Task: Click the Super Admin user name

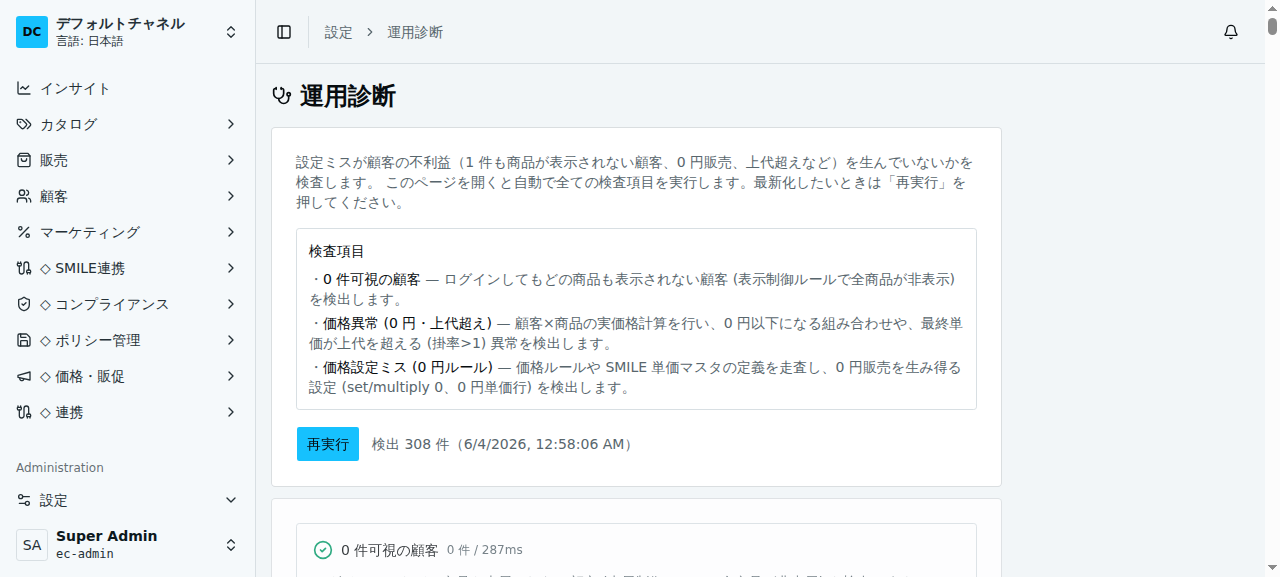Action: tap(107, 536)
